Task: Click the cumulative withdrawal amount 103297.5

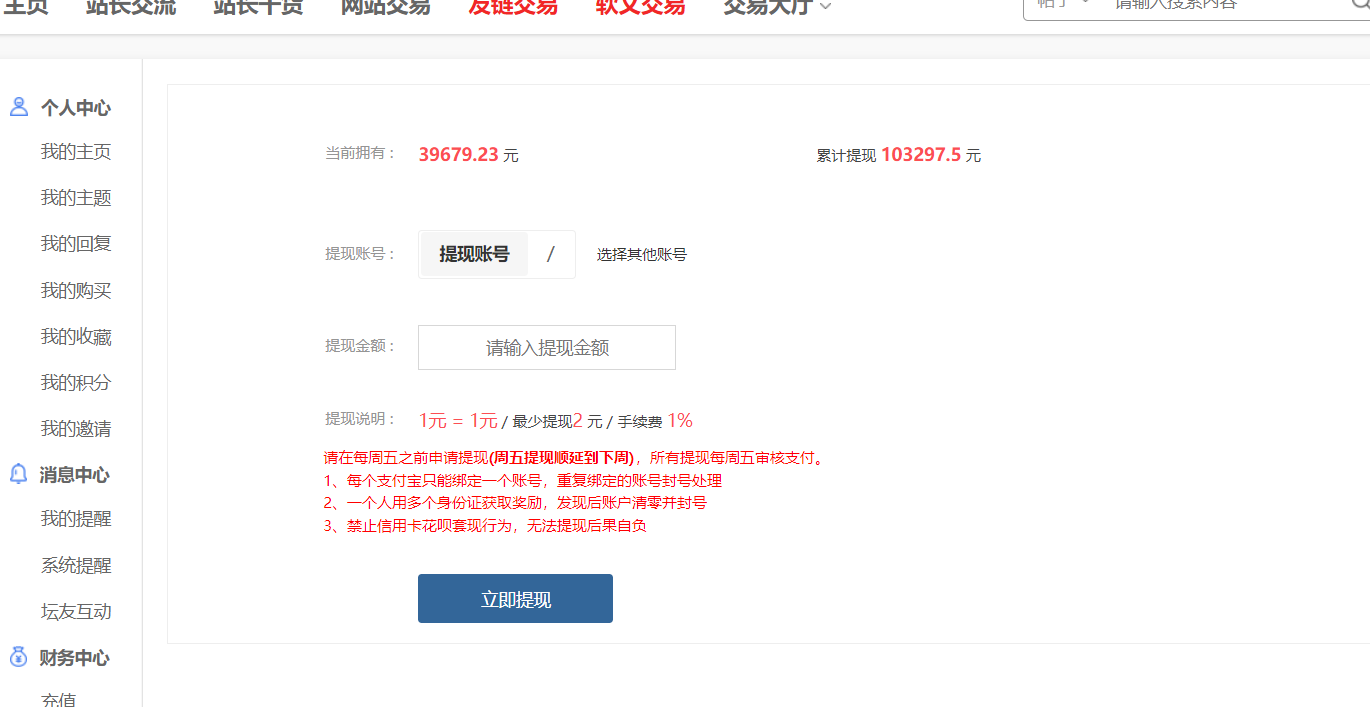Action: (921, 155)
